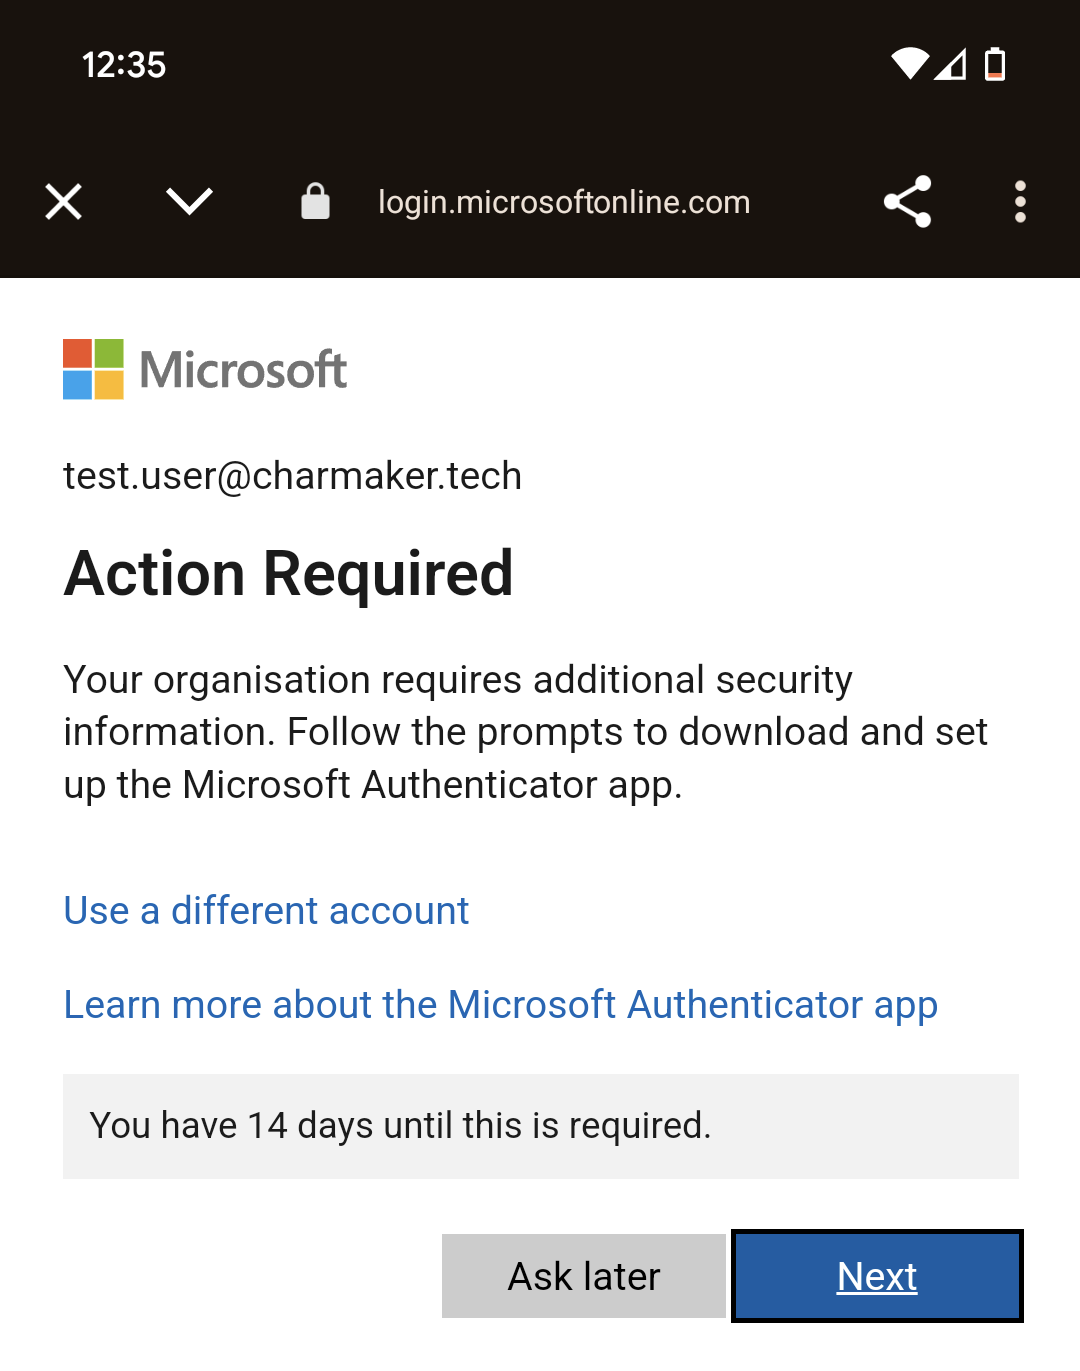Click the Action Required heading
The height and width of the screenshot is (1371, 1080).
coord(289,574)
